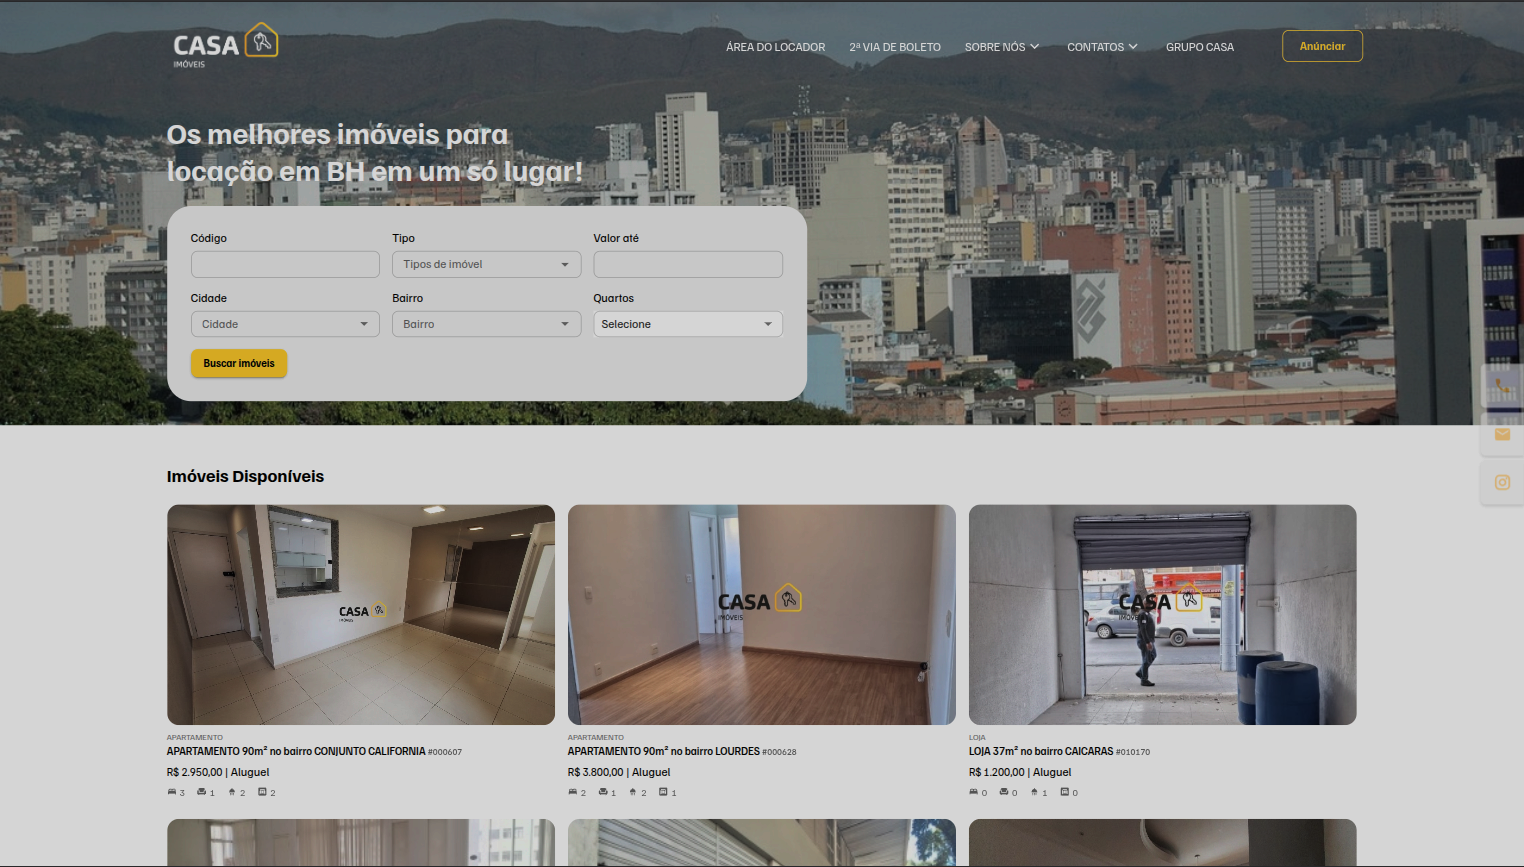Viewport: 1524px width, 867px height.
Task: Open the floating Instagram icon
Action: [1501, 482]
